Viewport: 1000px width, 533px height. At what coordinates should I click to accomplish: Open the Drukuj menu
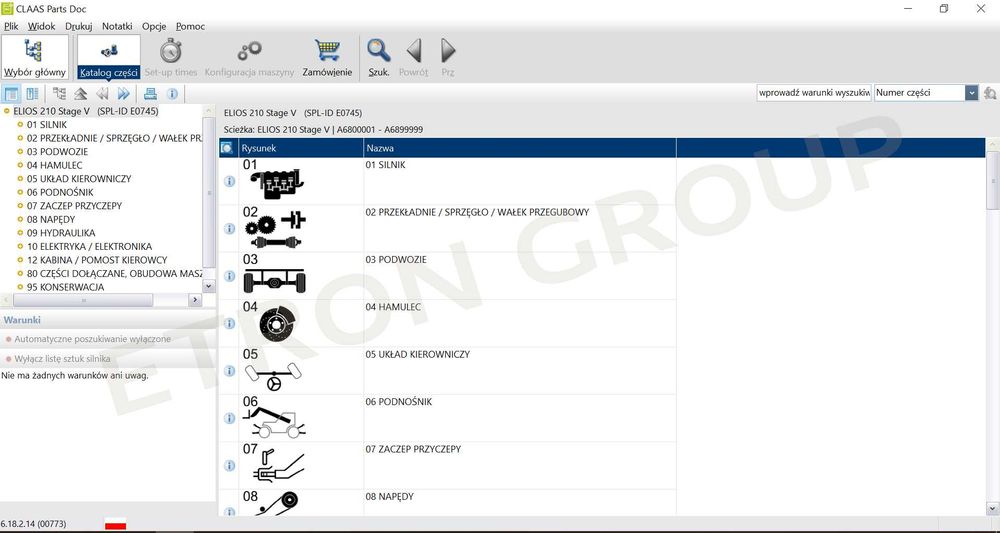coord(79,26)
